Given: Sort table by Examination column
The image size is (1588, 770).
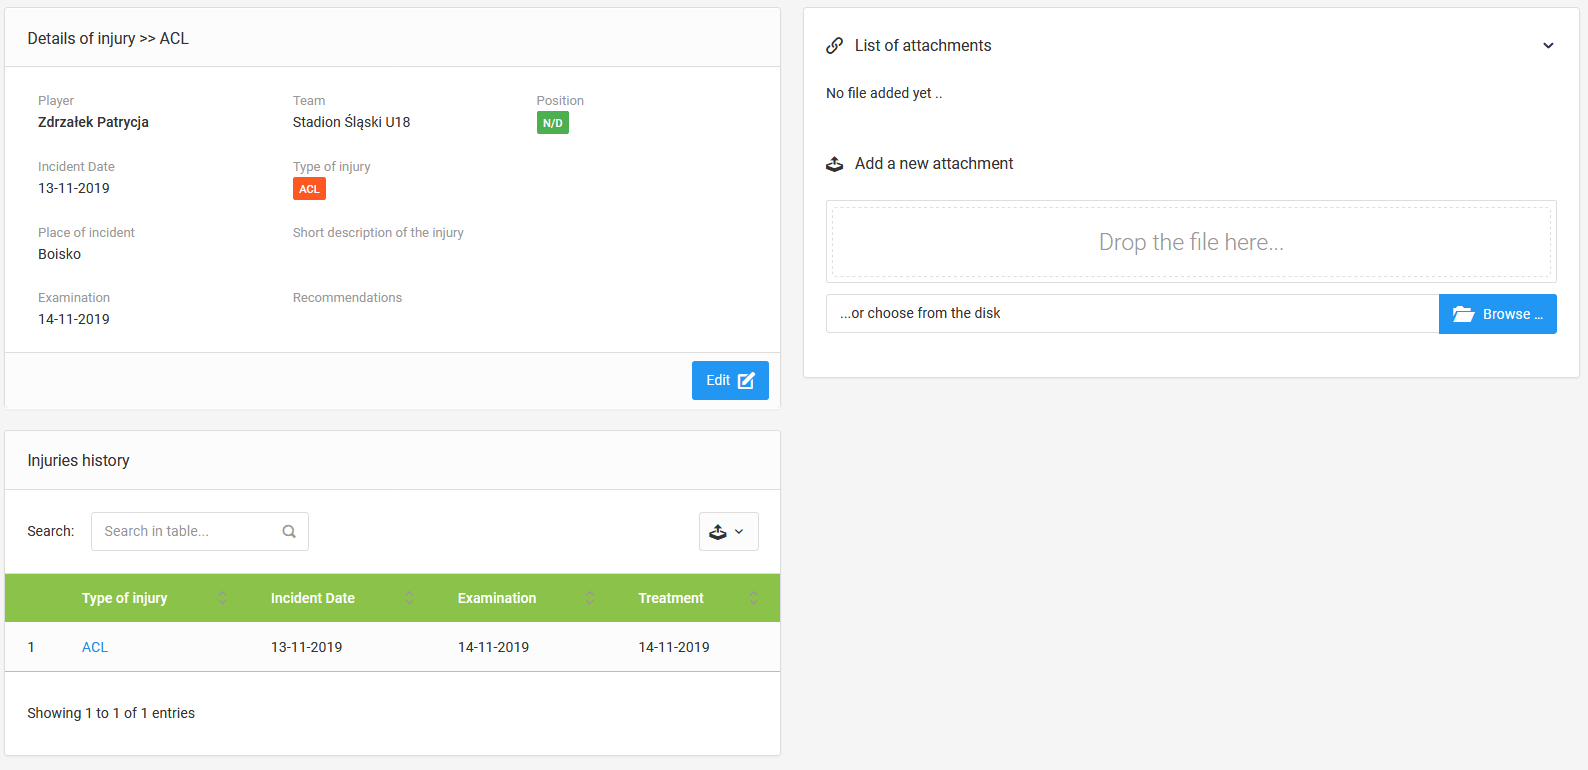Looking at the screenshot, I should click(x=497, y=598).
